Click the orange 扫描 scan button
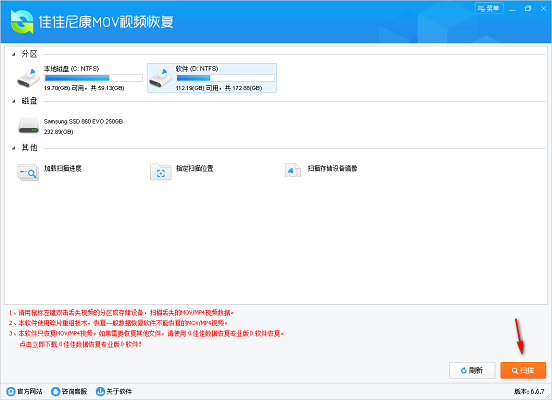Image resolution: width=552 pixels, height=400 pixels. 523,370
